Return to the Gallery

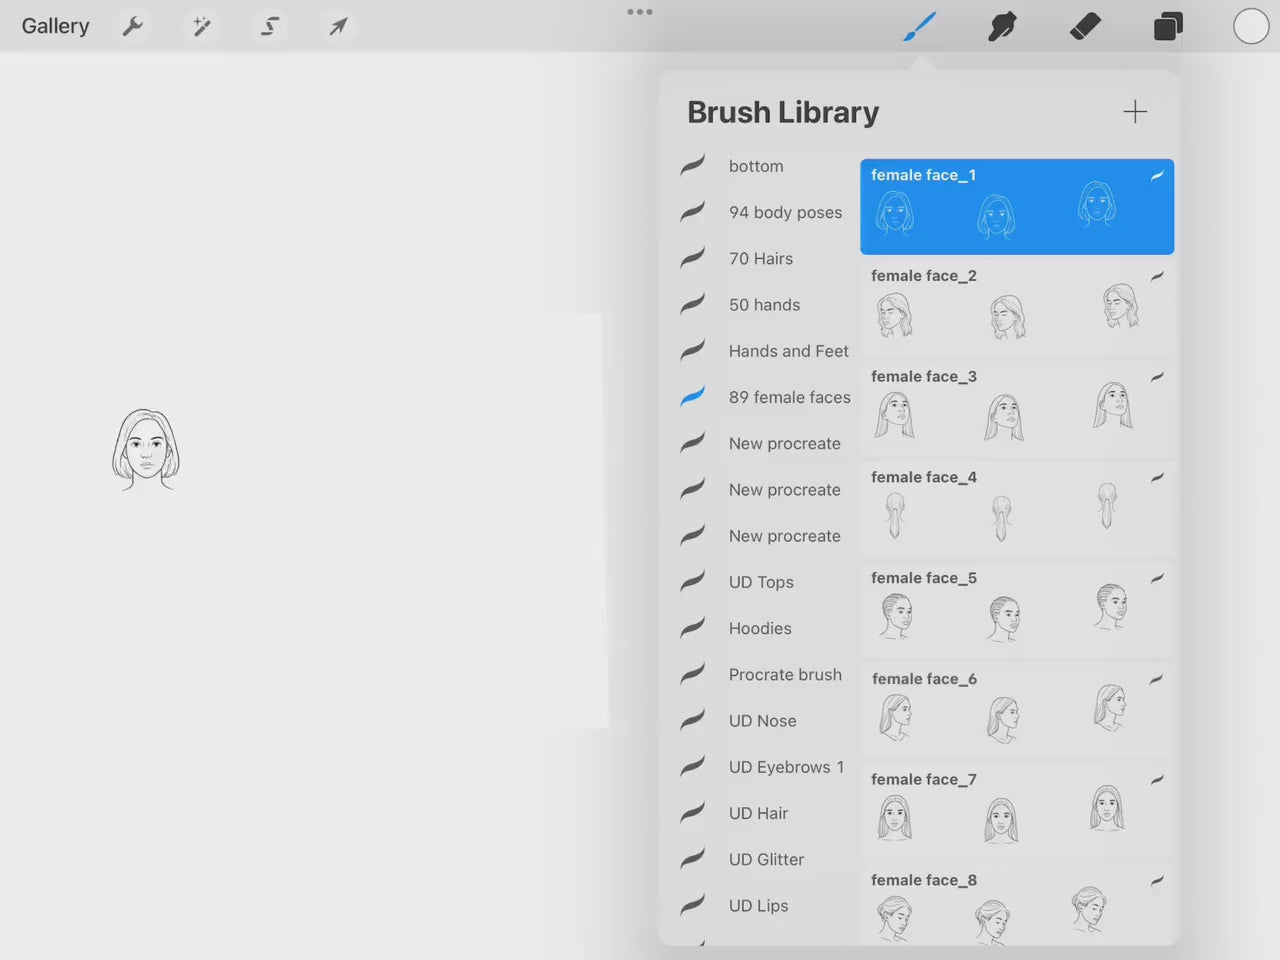point(55,26)
